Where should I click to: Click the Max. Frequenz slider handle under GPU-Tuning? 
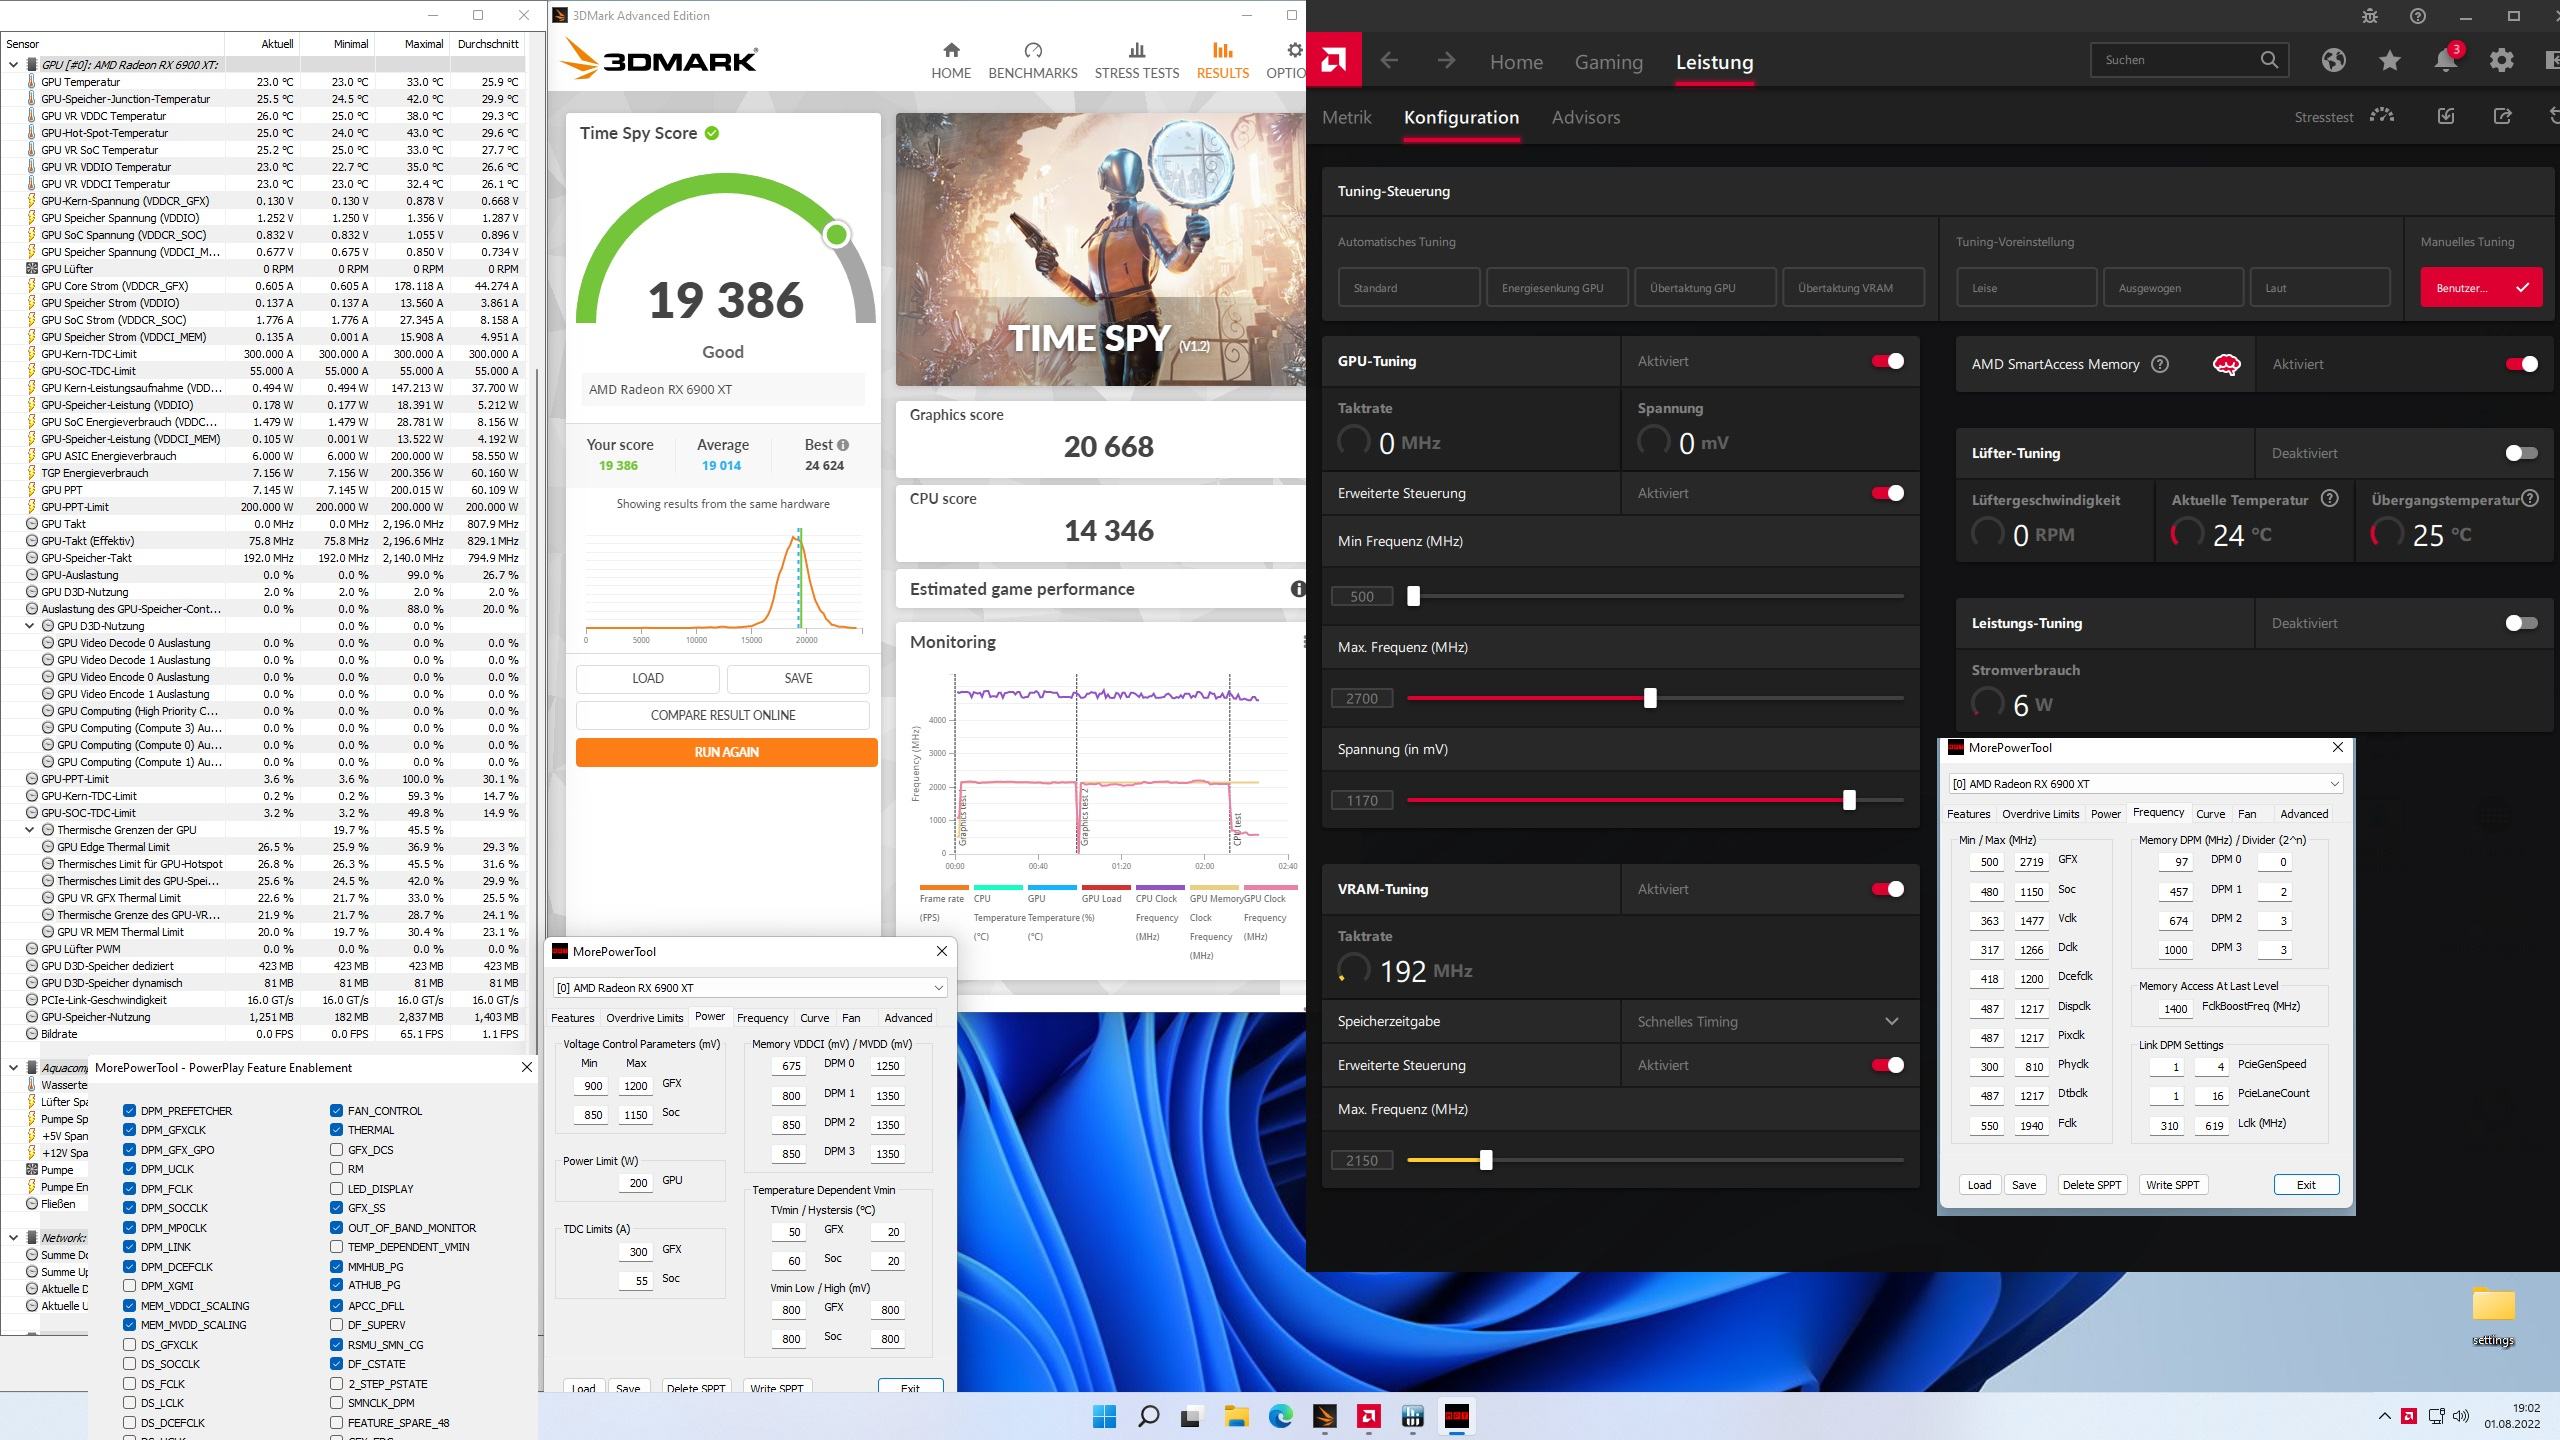1650,698
